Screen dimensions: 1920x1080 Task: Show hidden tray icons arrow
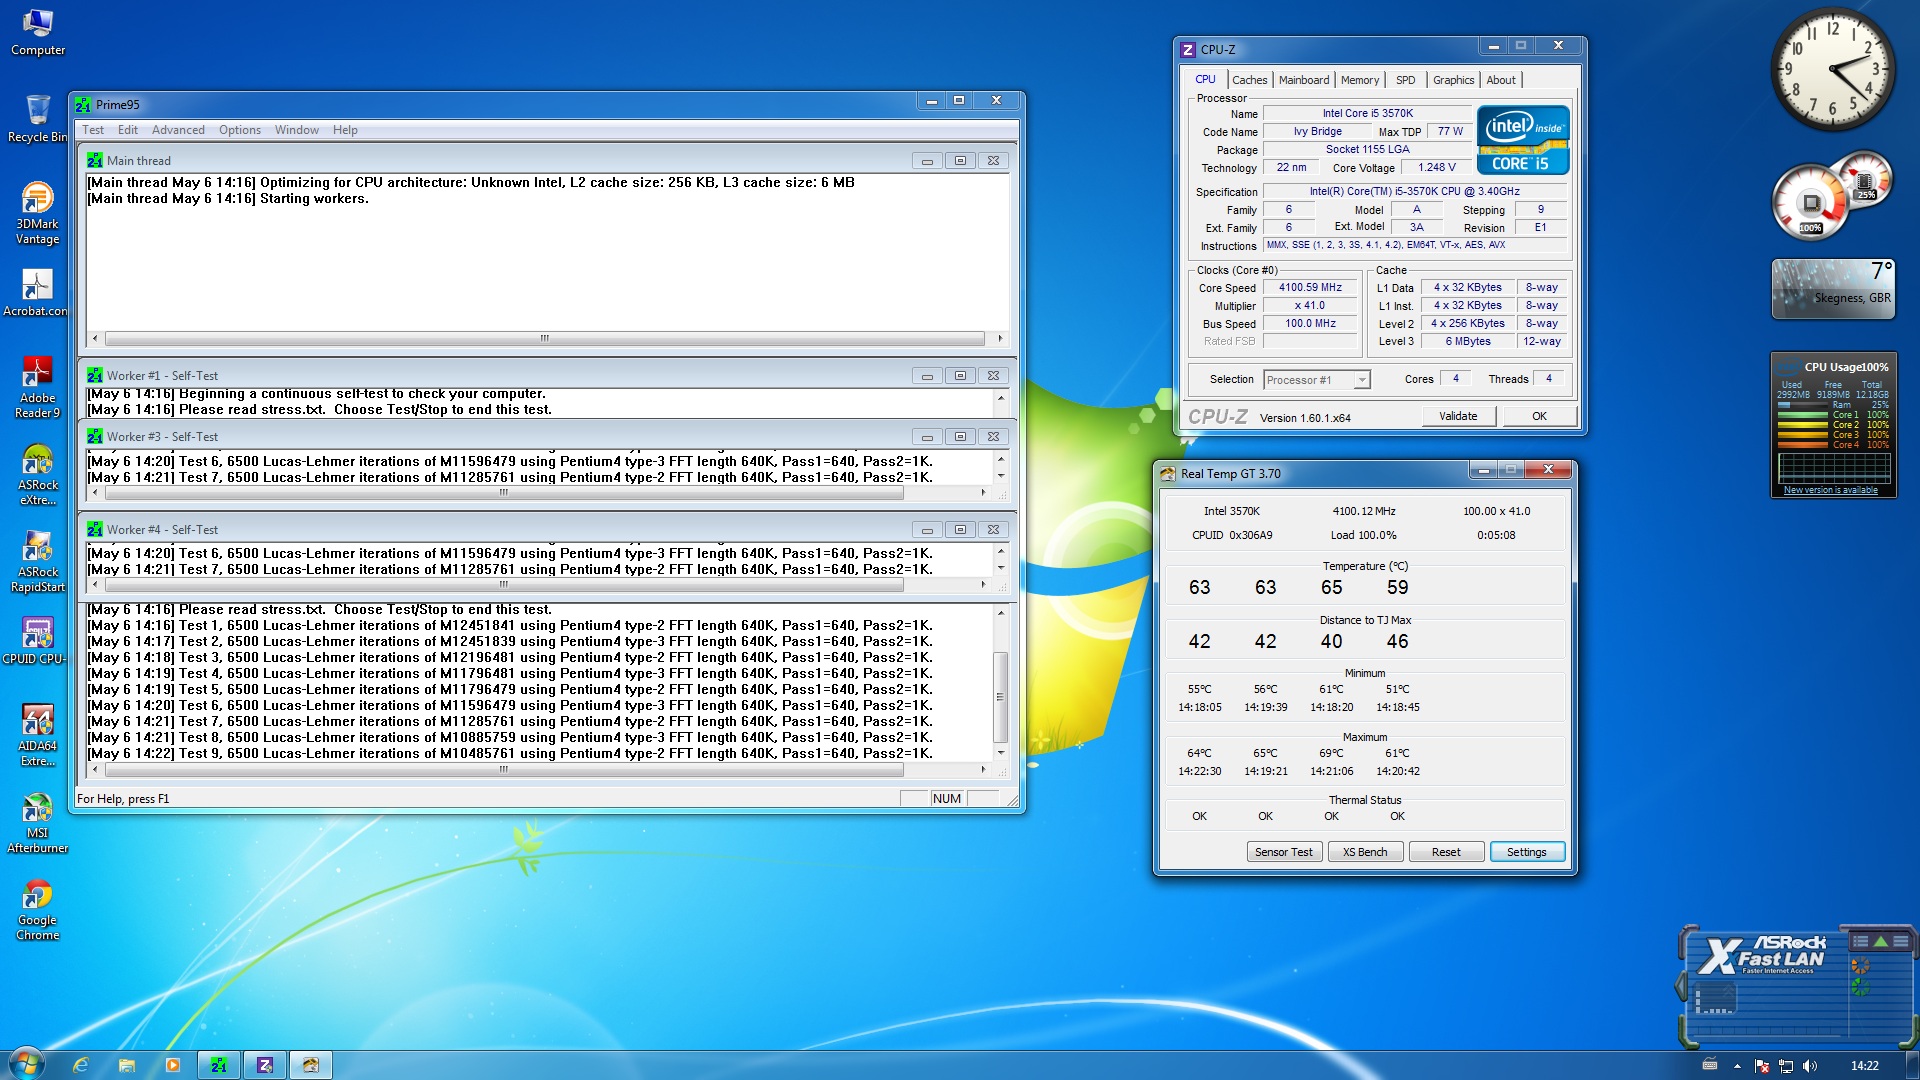click(x=1737, y=1066)
